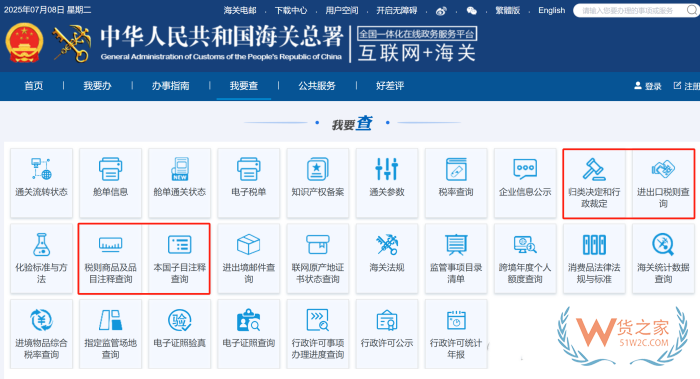The height and width of the screenshot is (379, 700).
Task: Open the 电子税单 tile
Action: click(249, 183)
